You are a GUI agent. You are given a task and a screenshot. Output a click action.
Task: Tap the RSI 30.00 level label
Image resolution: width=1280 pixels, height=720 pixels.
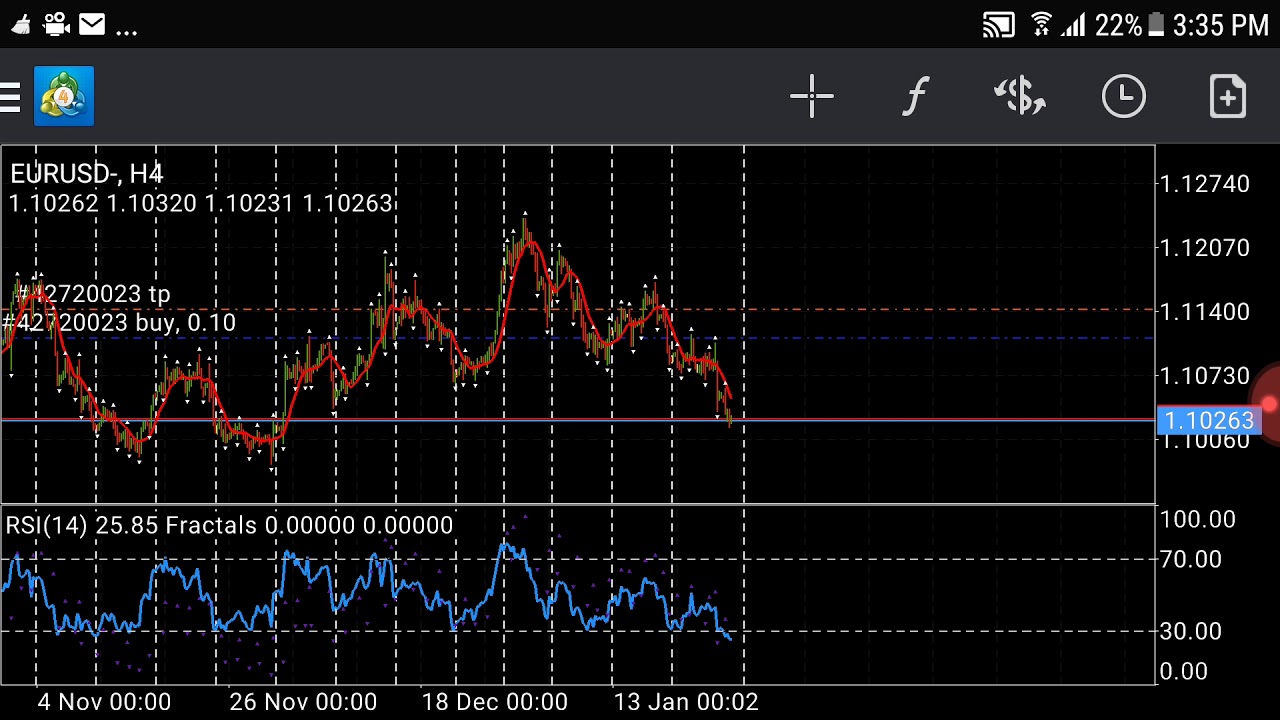tap(1190, 632)
